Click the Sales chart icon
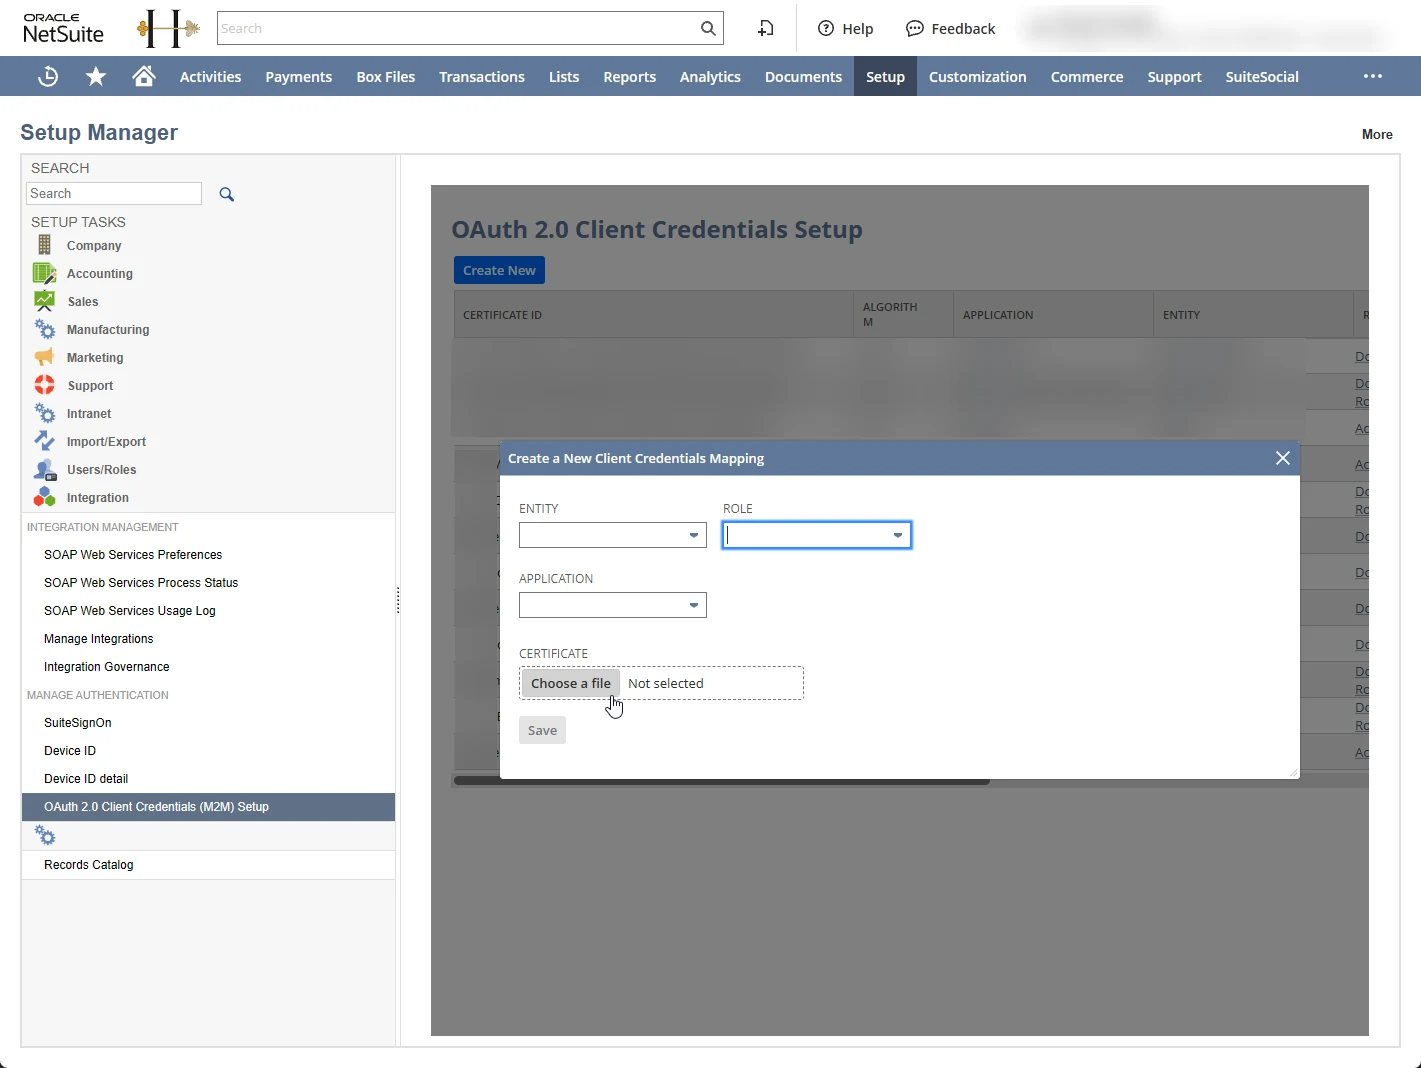 44,301
